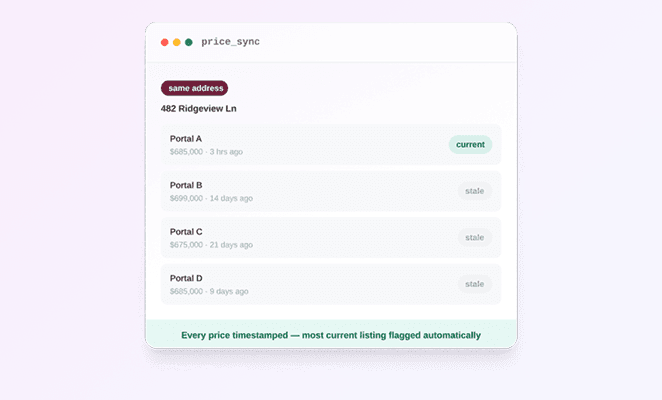Select Portal D 9 days ago text
Image resolution: width=662 pixels, height=400 pixels.
[229, 291]
